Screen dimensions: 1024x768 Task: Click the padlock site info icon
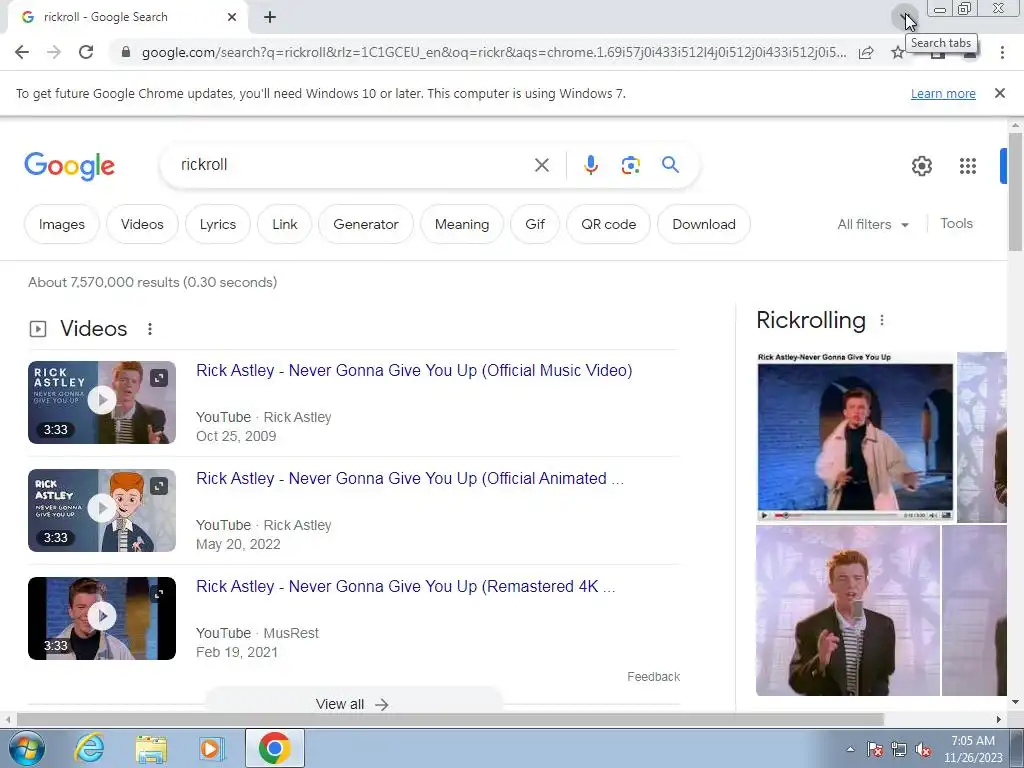click(x=126, y=52)
